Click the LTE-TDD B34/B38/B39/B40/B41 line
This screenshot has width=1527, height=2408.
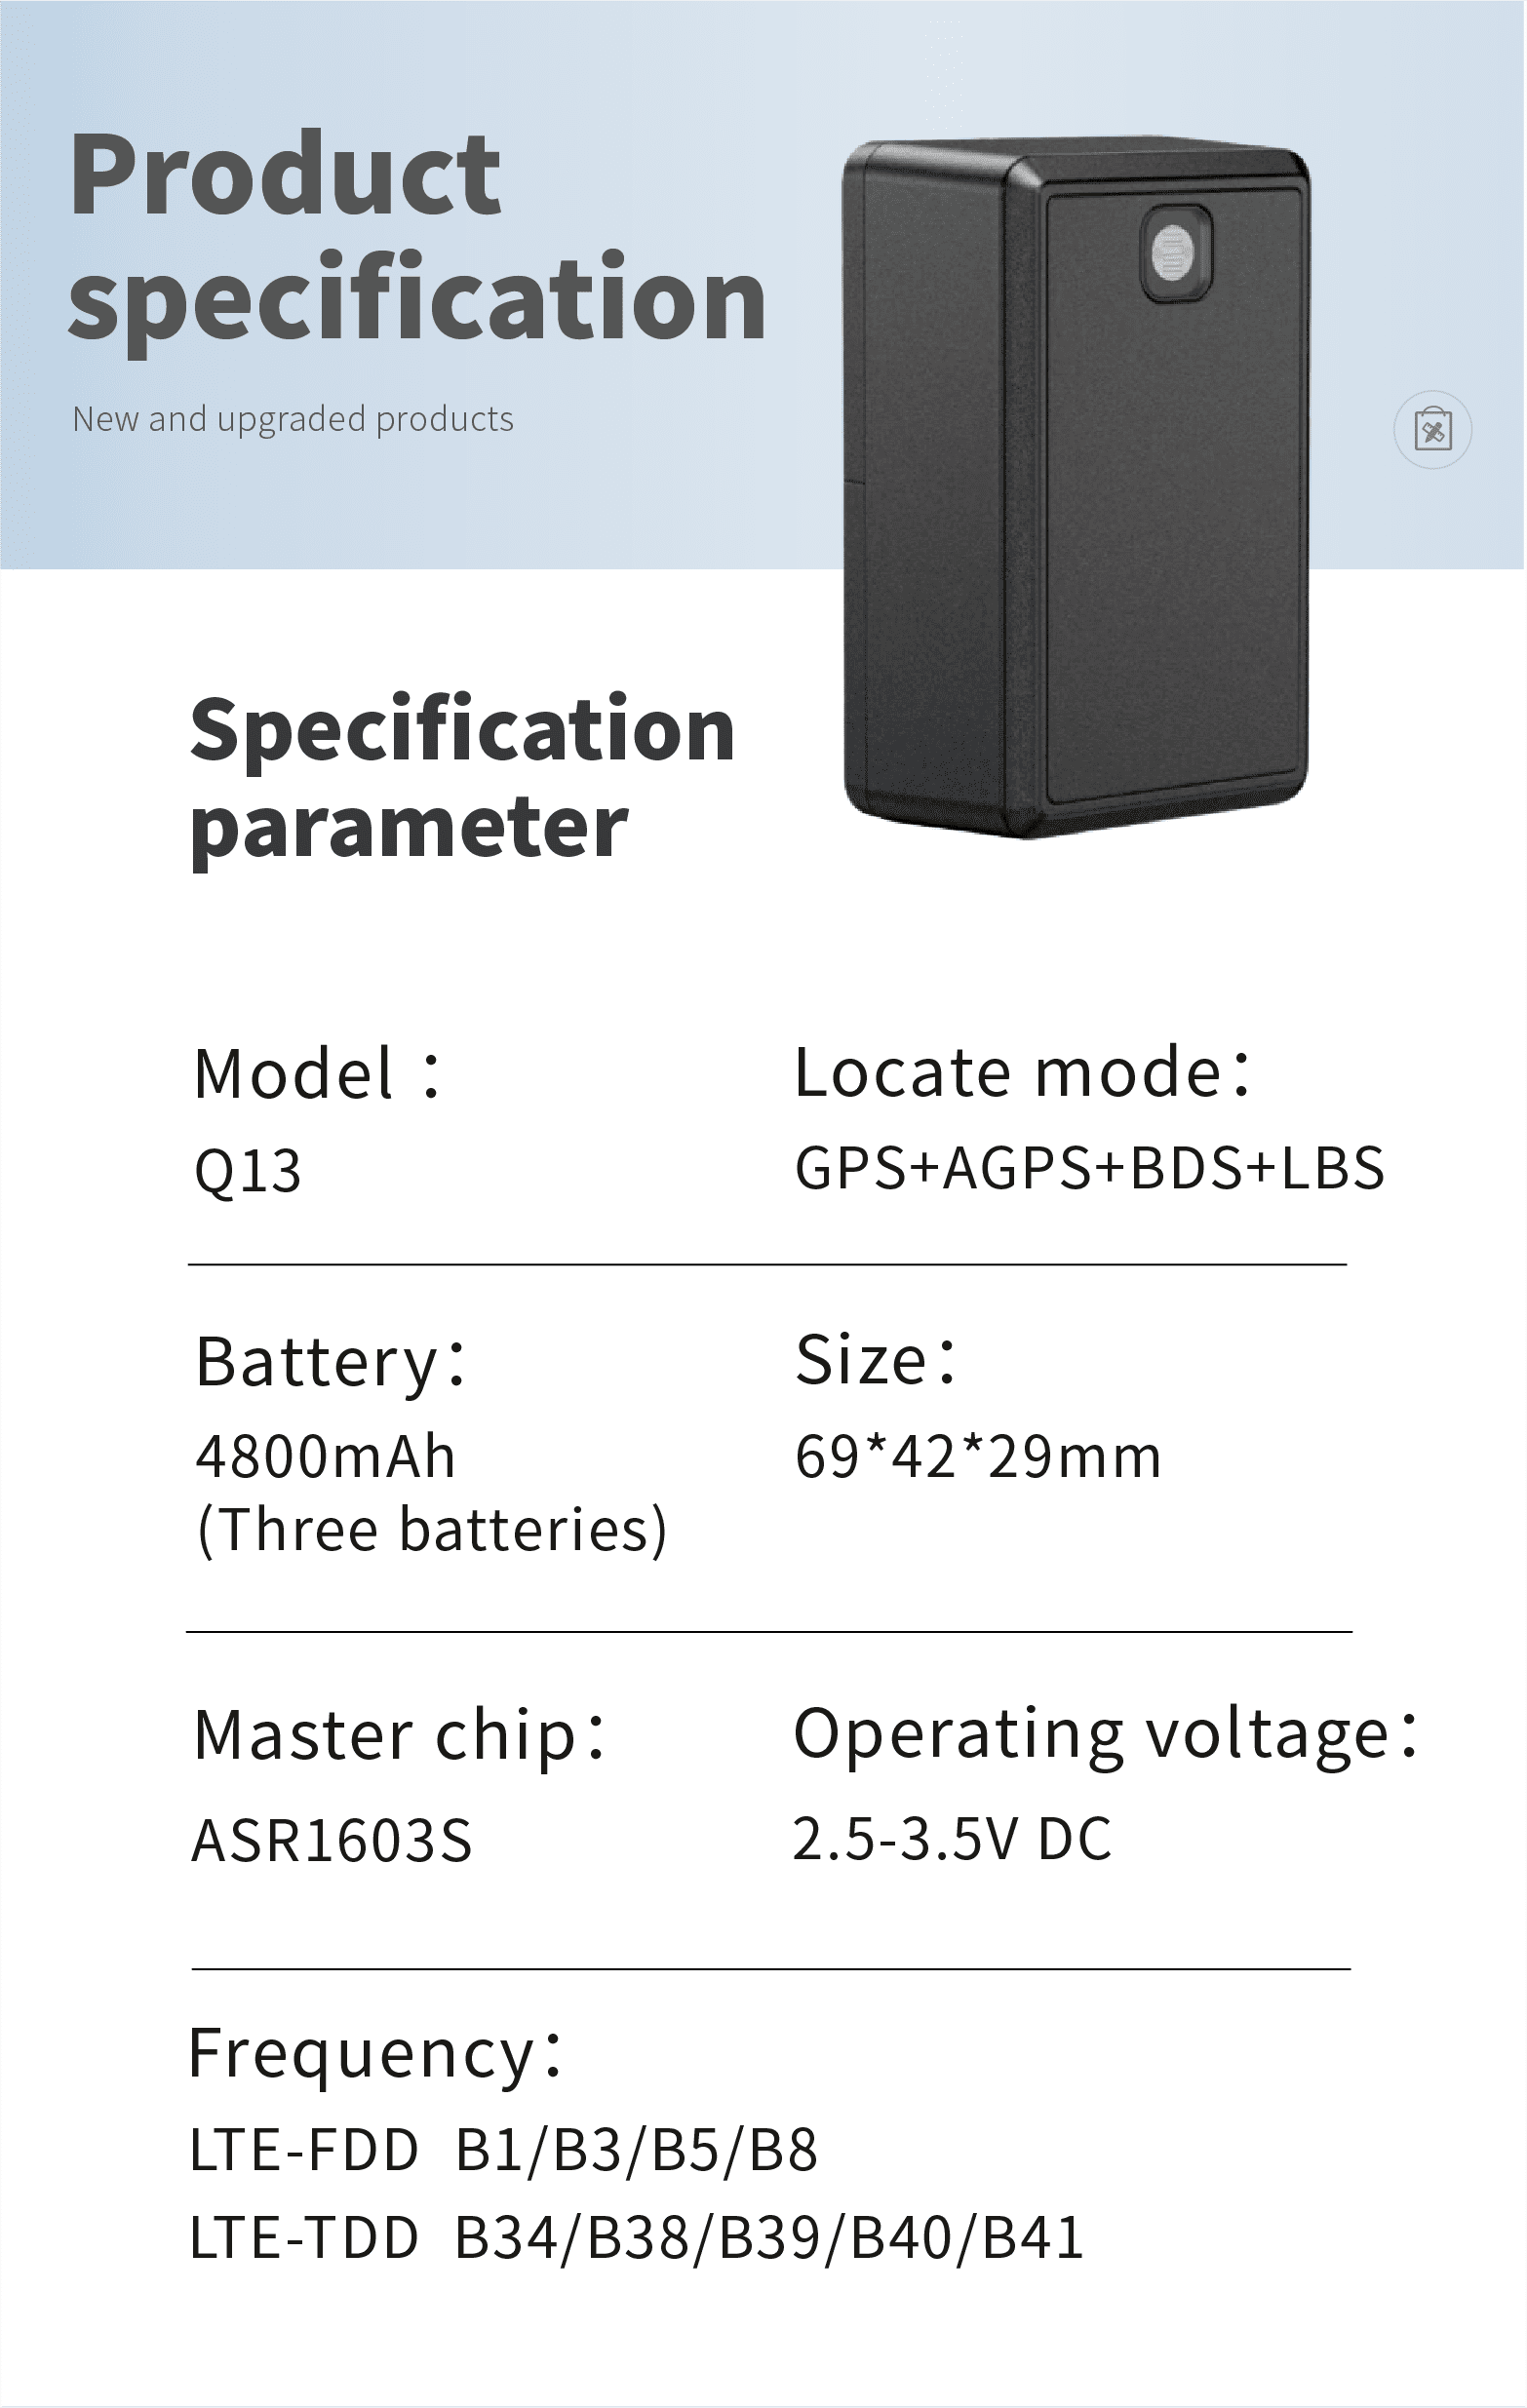tap(636, 2238)
